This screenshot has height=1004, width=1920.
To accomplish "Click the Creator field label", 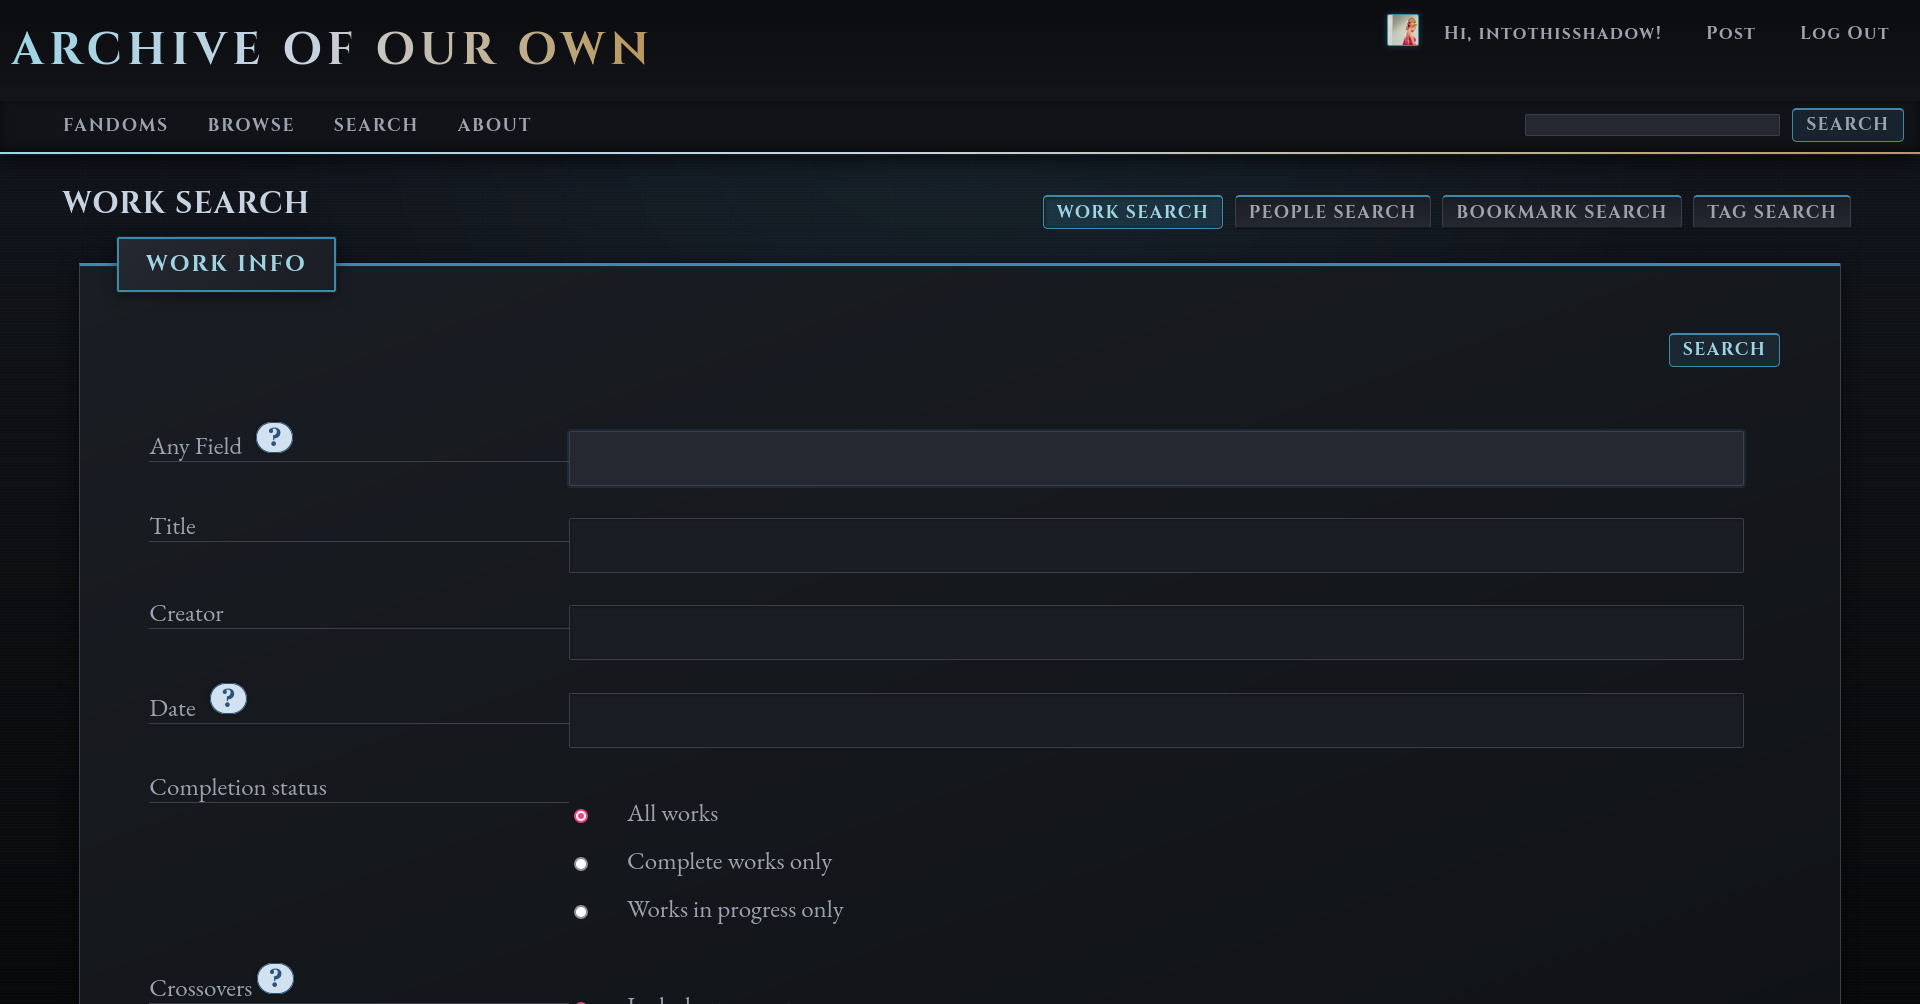I will click(186, 614).
